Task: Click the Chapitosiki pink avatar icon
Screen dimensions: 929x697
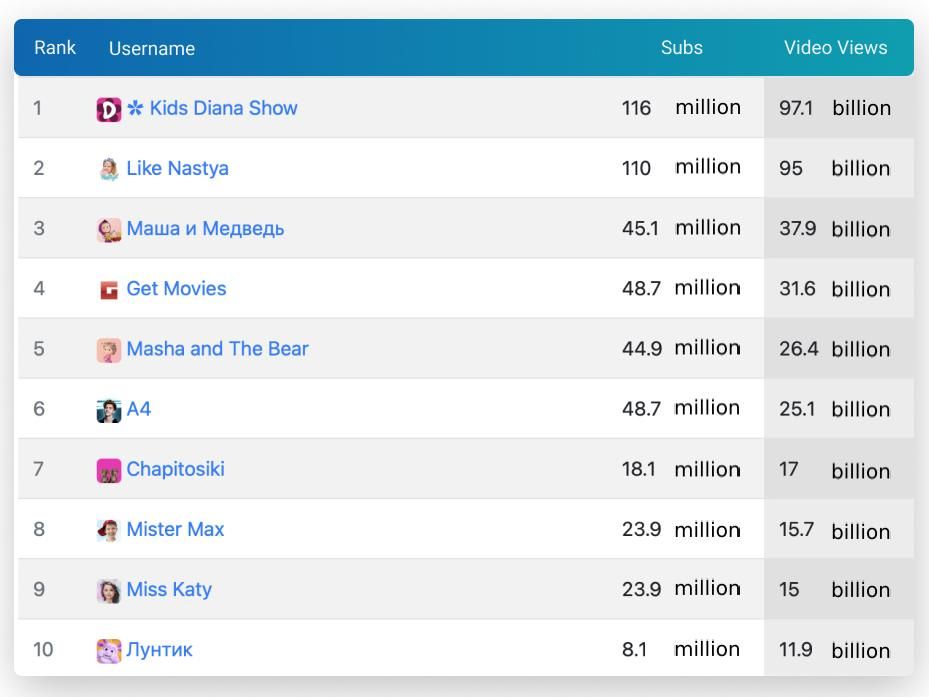Action: (109, 470)
